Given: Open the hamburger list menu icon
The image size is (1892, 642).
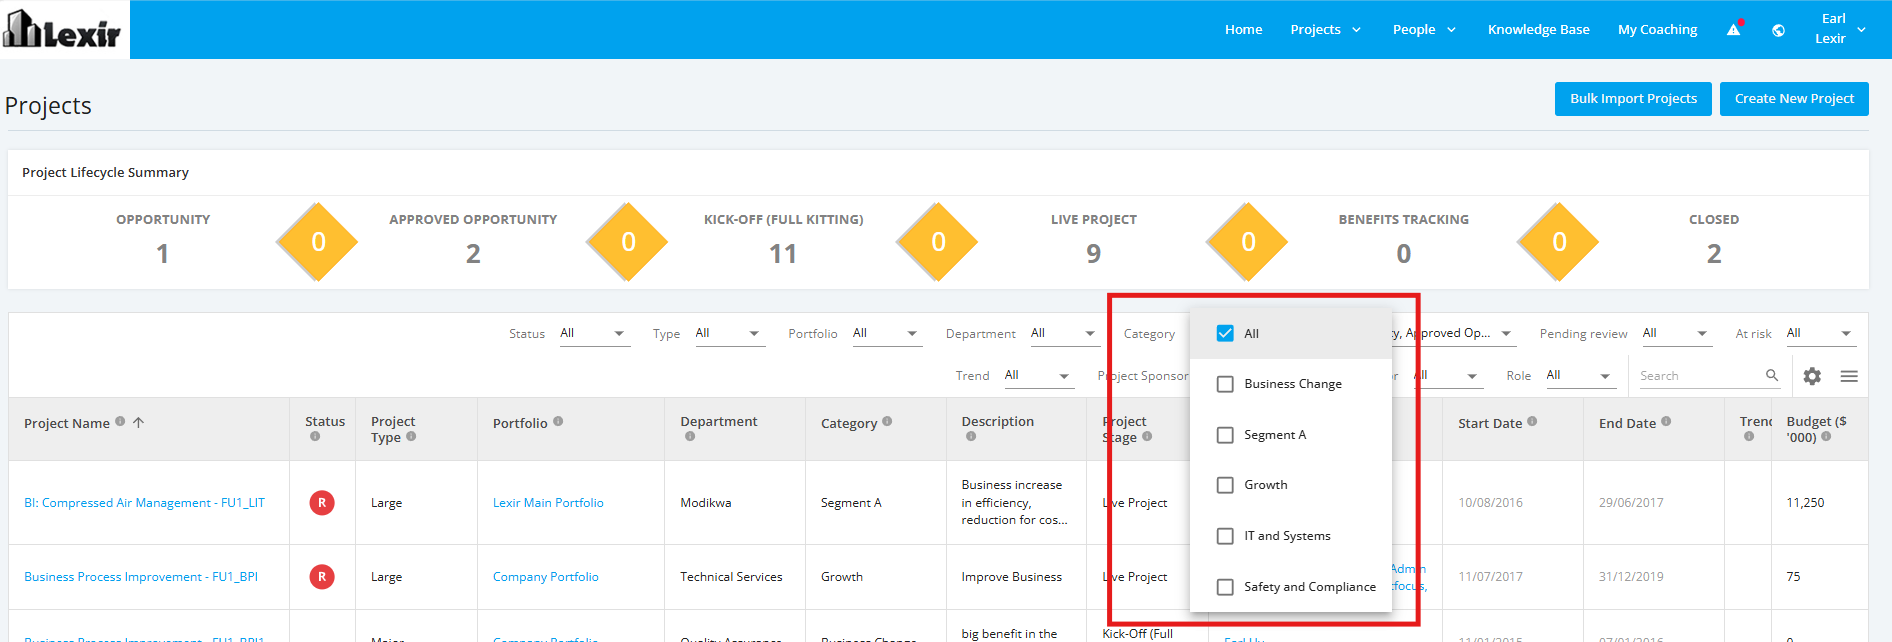Looking at the screenshot, I should 1849,376.
